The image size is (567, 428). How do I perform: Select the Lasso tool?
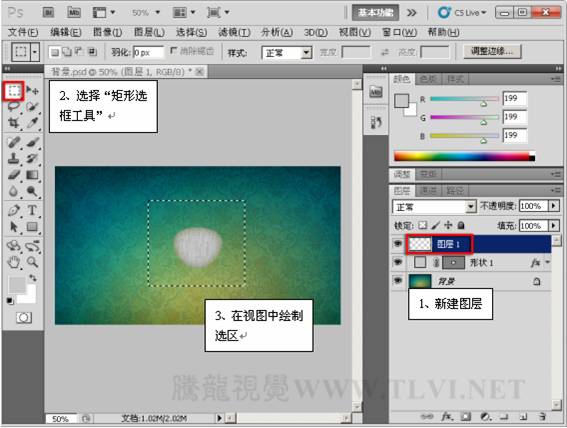tap(14, 107)
